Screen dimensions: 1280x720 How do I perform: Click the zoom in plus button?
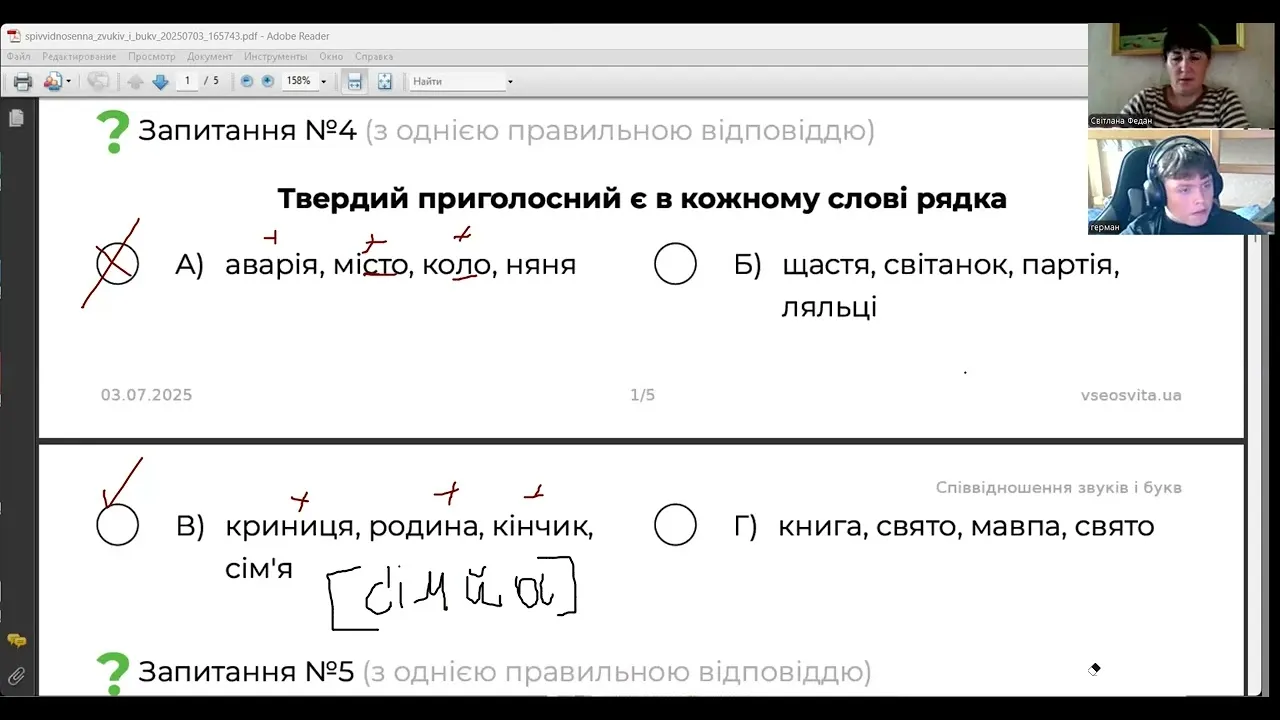[x=268, y=81]
